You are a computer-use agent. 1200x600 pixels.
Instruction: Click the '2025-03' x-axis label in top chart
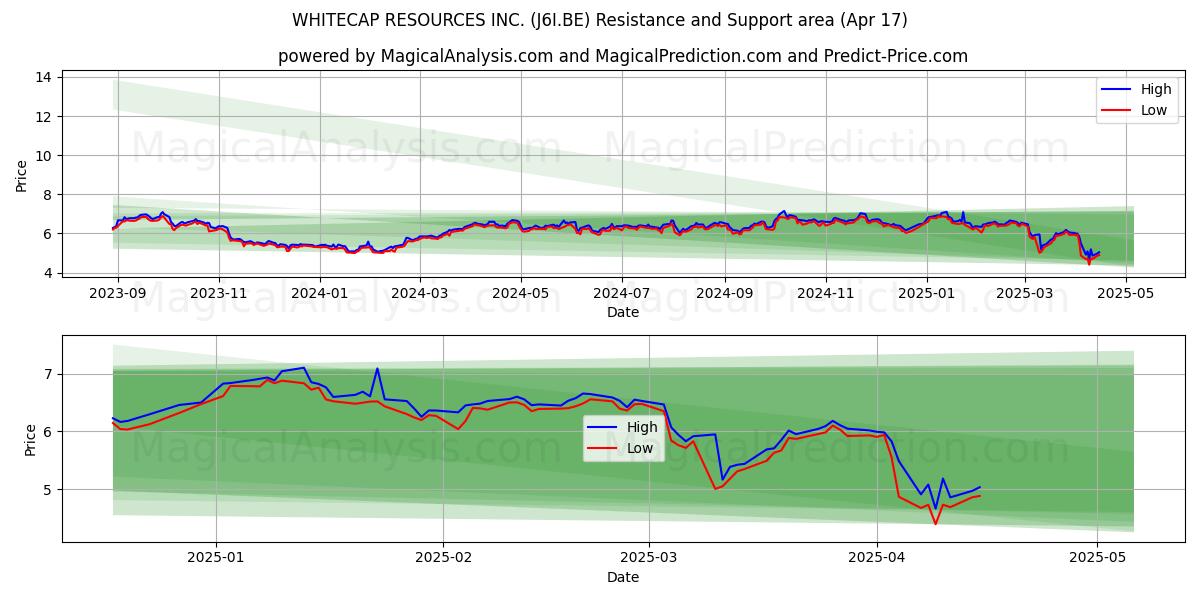(x=1025, y=293)
